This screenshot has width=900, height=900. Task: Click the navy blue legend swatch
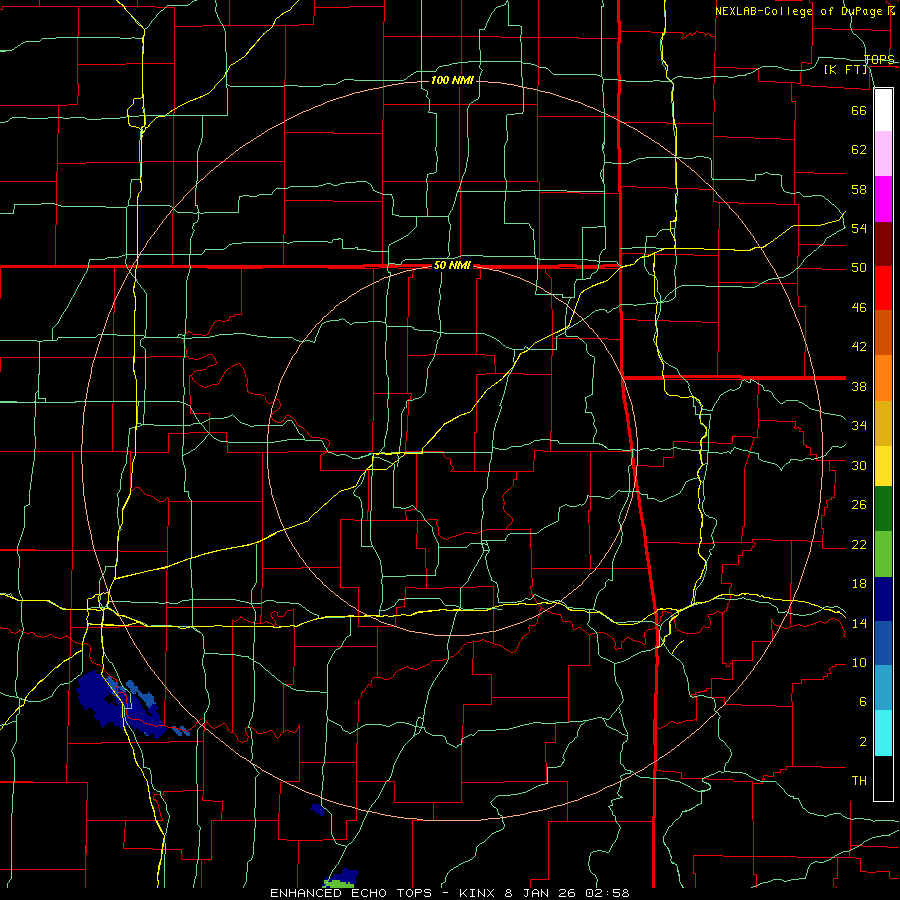(x=883, y=599)
